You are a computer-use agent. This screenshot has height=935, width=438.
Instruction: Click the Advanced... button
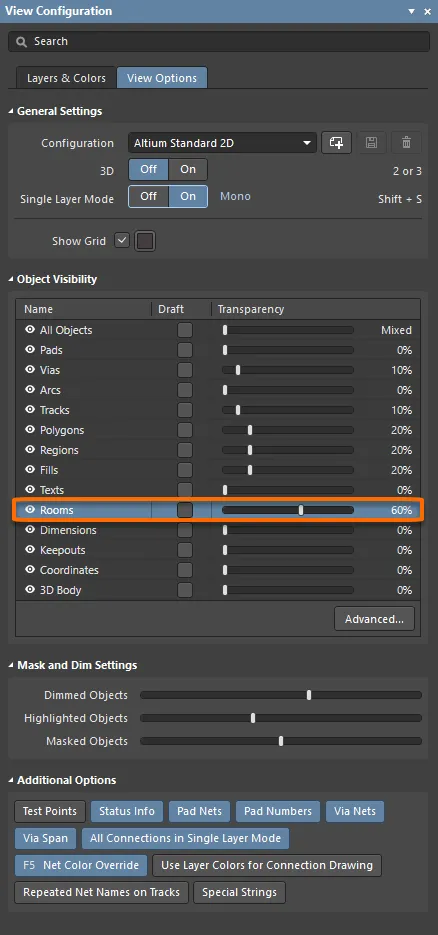(374, 619)
